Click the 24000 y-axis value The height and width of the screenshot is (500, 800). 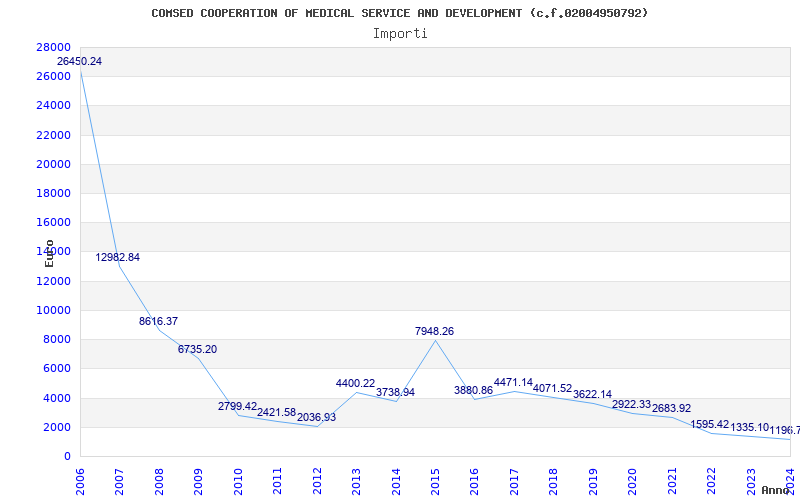click(53, 106)
